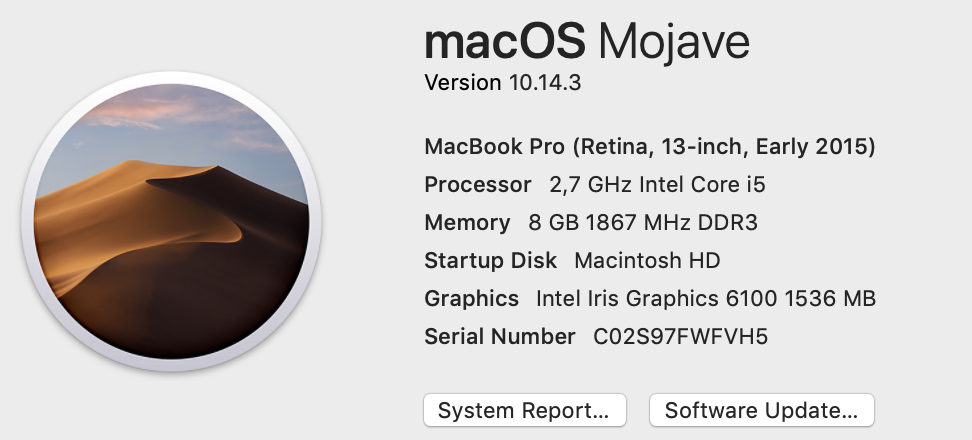Click the Startup Disk label
The width and height of the screenshot is (972, 440).
490,260
